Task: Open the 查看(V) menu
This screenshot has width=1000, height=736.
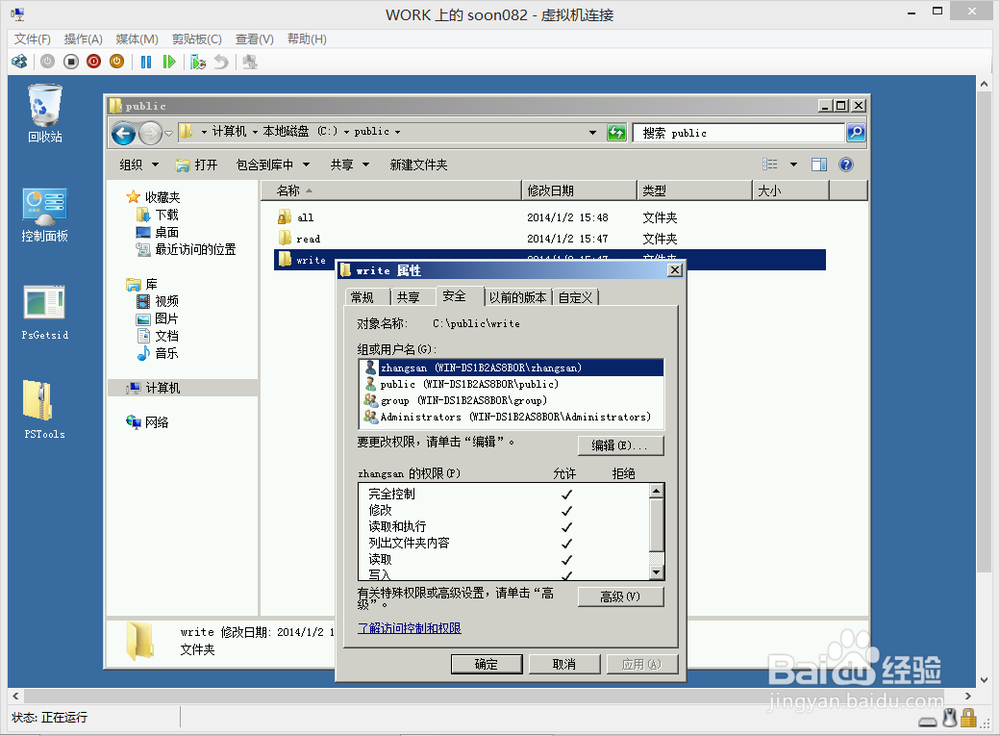Action: [x=254, y=39]
